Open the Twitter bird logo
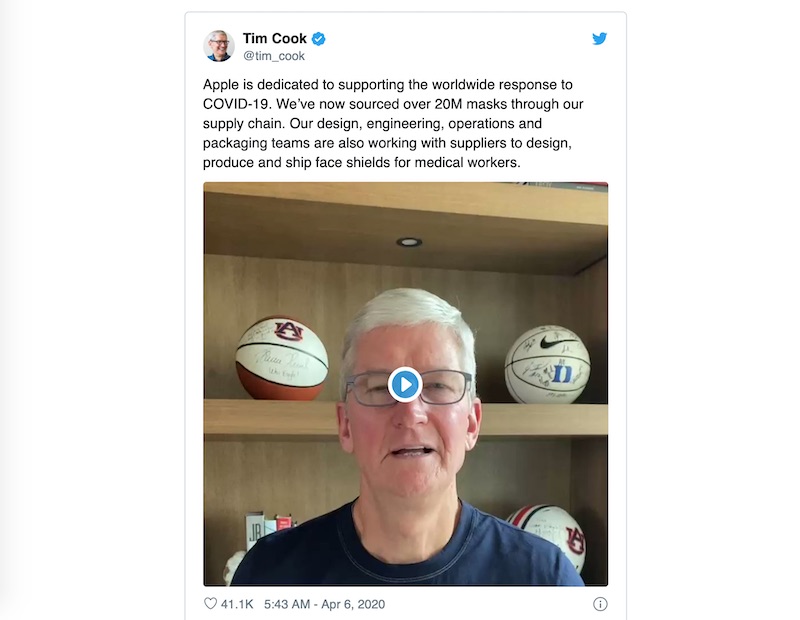The image size is (800, 620). click(599, 39)
